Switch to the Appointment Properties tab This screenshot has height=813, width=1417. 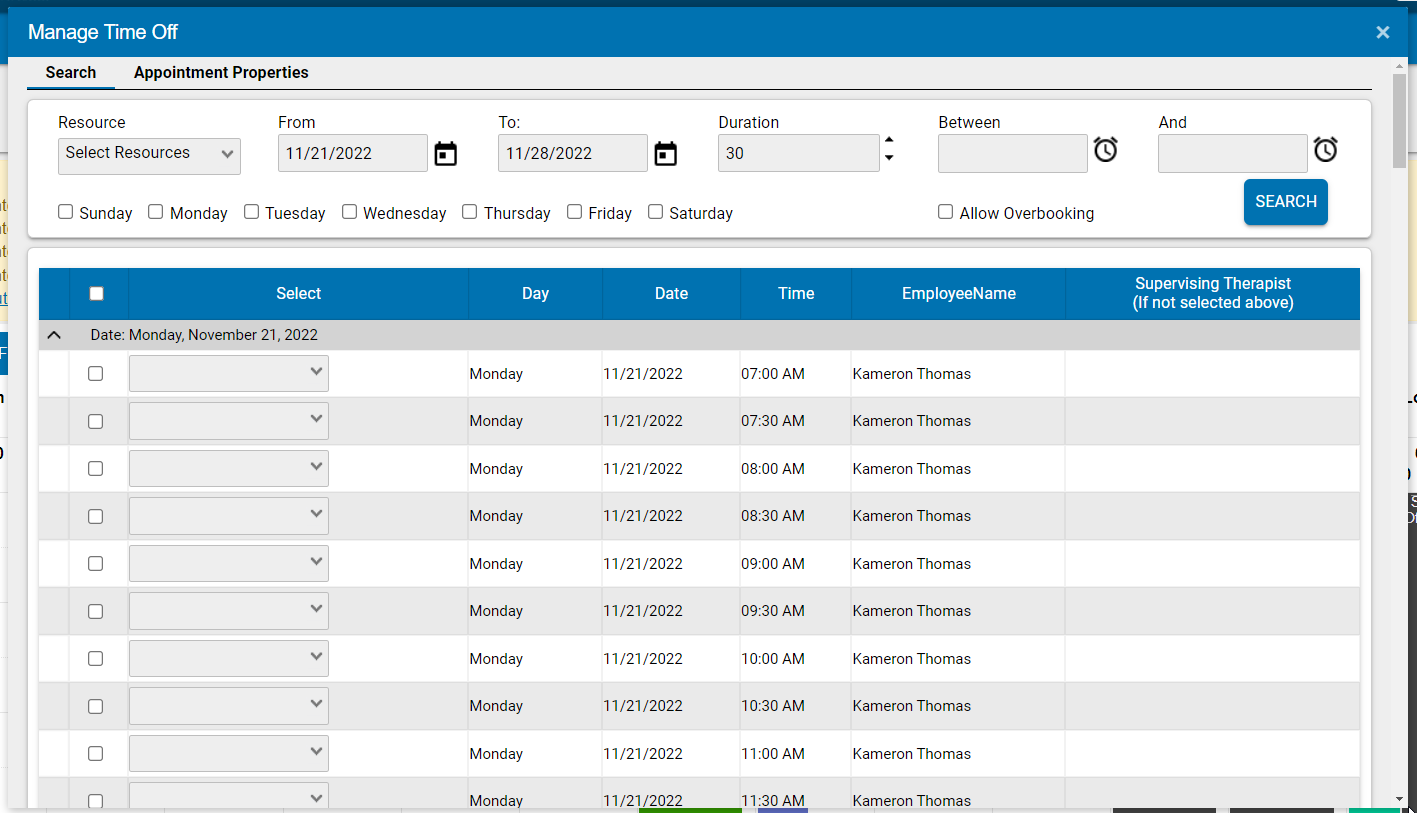tap(220, 72)
